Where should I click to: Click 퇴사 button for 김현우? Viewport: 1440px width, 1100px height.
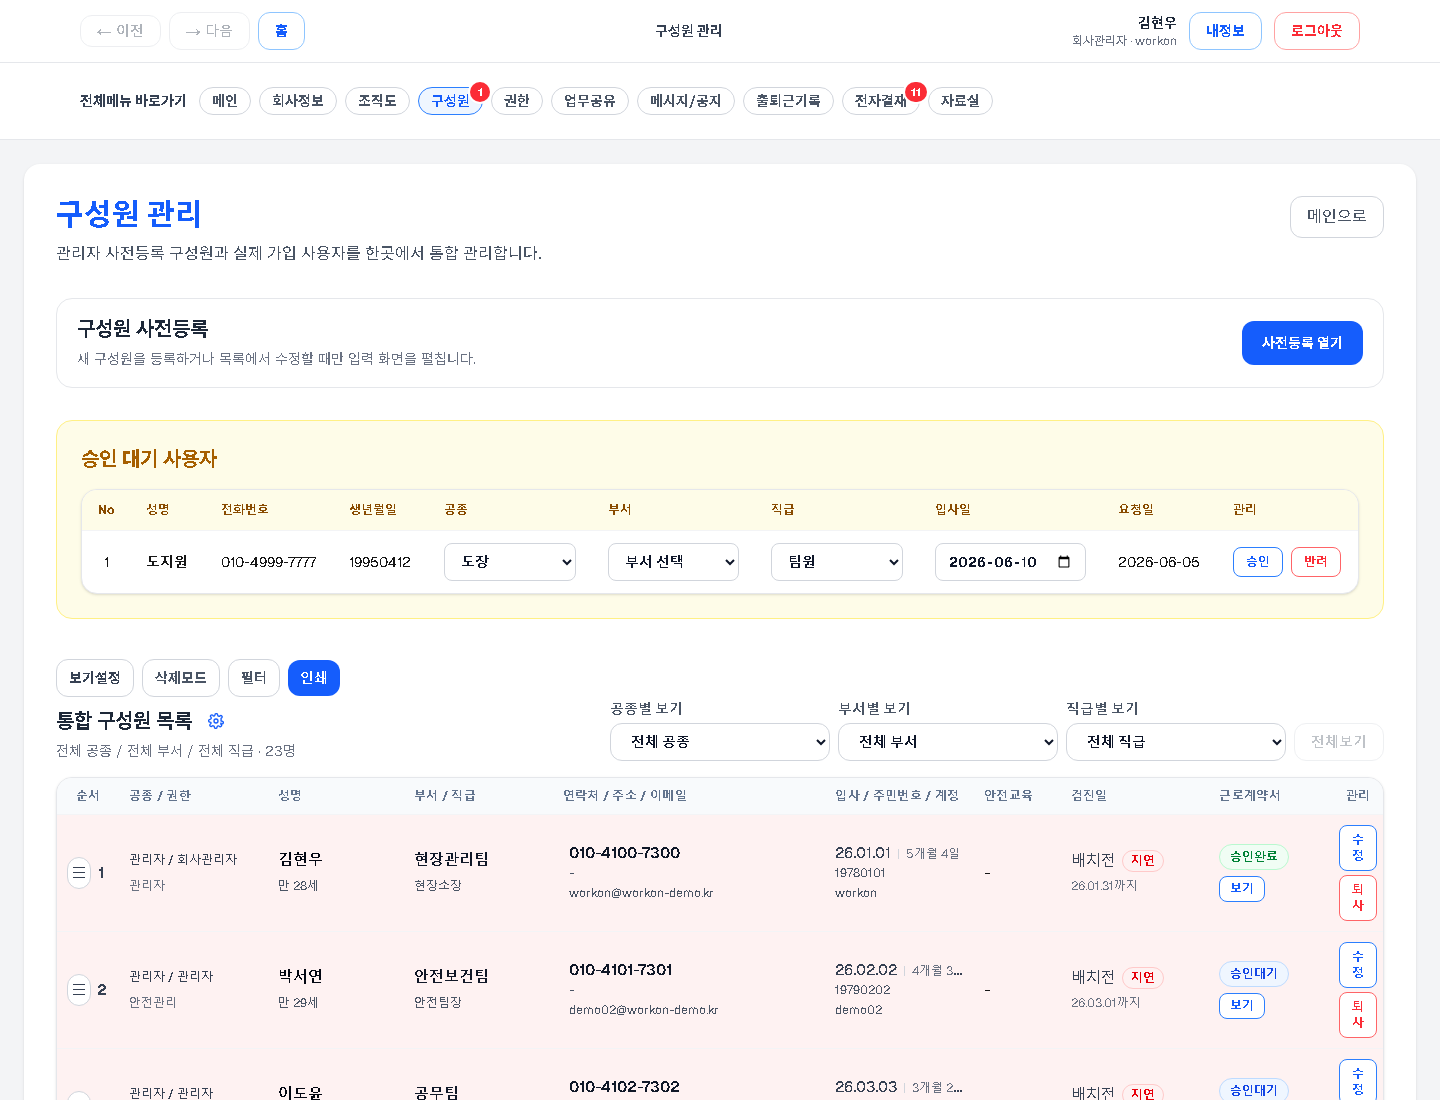coord(1358,898)
